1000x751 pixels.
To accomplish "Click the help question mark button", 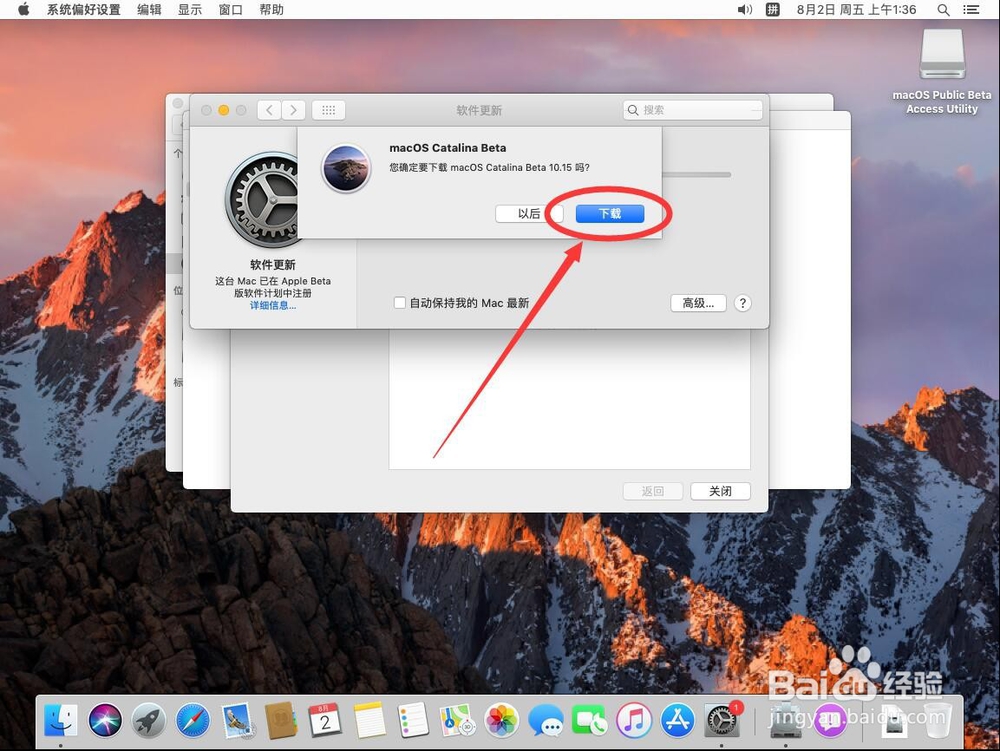I will (742, 303).
